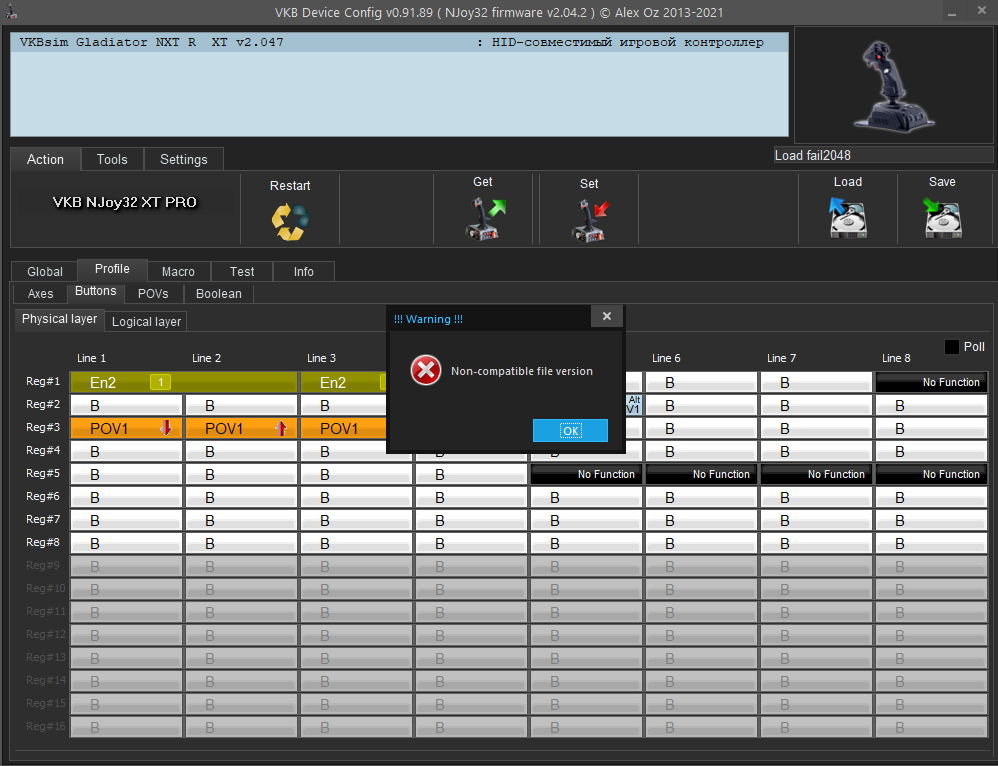Viewport: 998px width, 766px height.
Task: Switch to the Test tab
Action: click(x=242, y=271)
